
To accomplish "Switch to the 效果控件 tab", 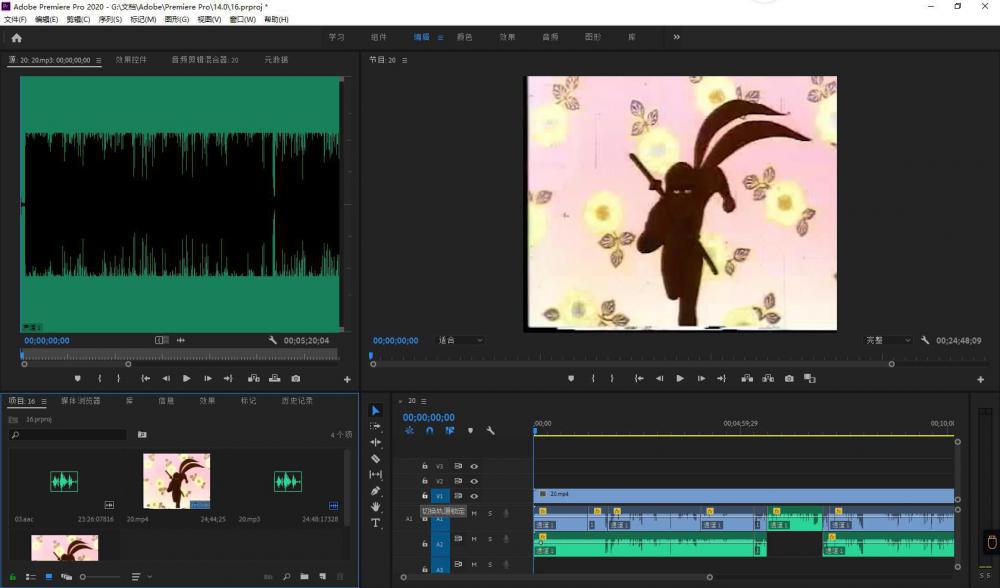I will coord(131,60).
